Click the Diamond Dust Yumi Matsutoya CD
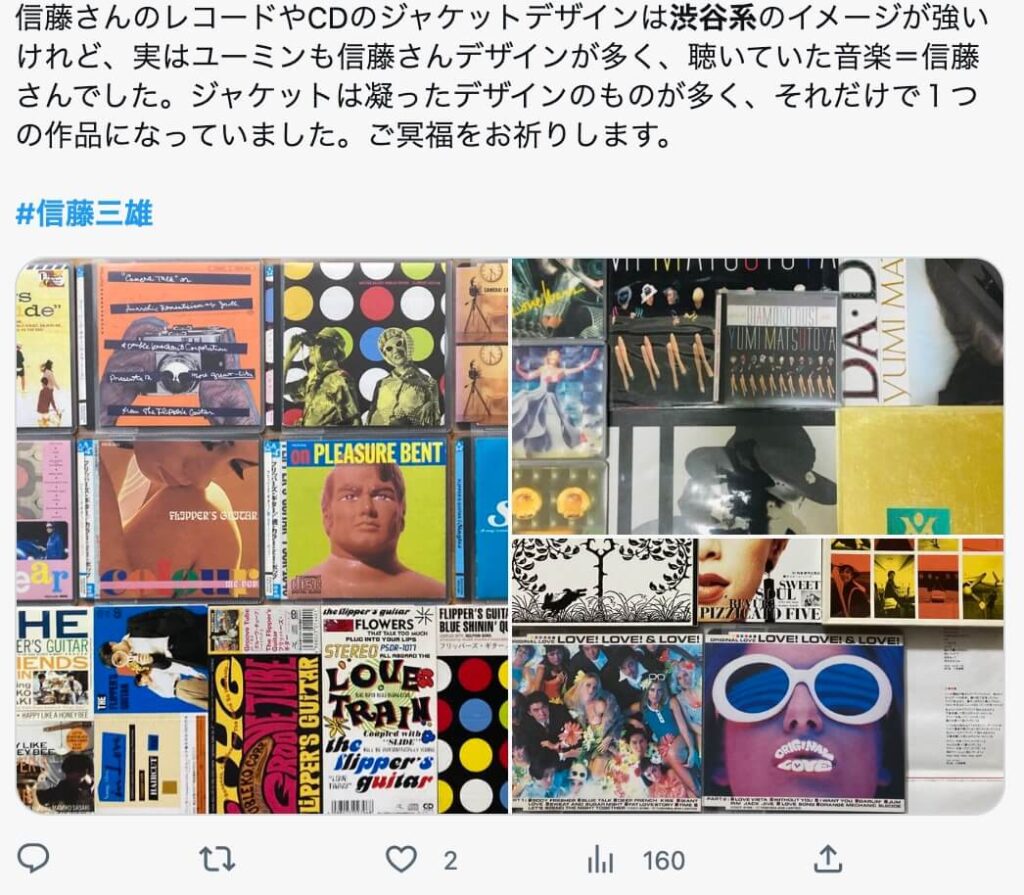 [779, 347]
